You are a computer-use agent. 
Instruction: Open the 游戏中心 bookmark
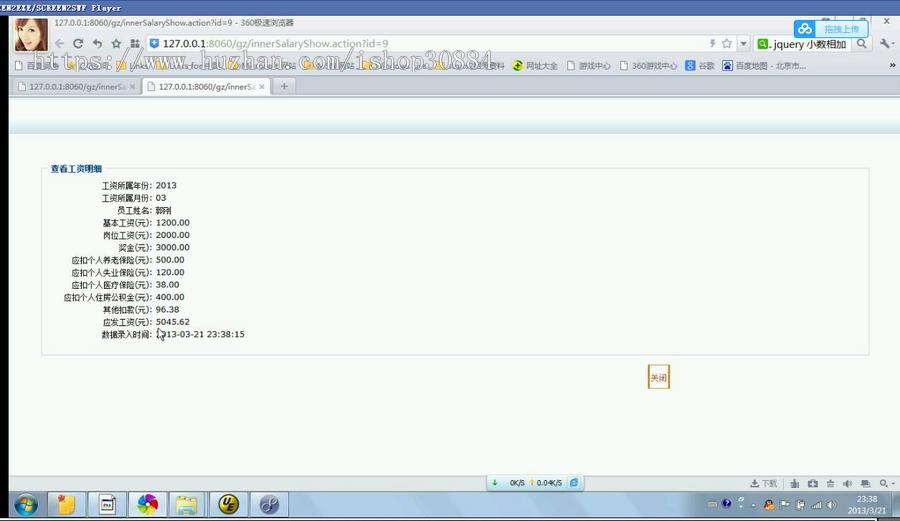[588, 65]
